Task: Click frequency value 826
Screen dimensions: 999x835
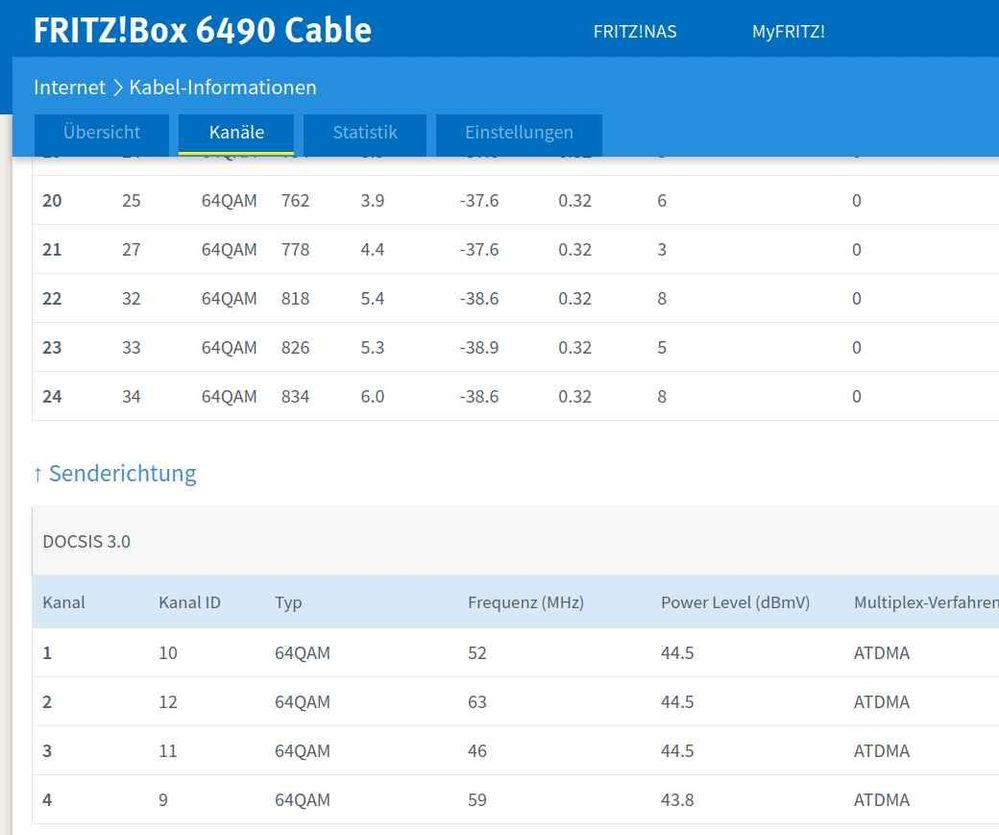Action: 295,348
